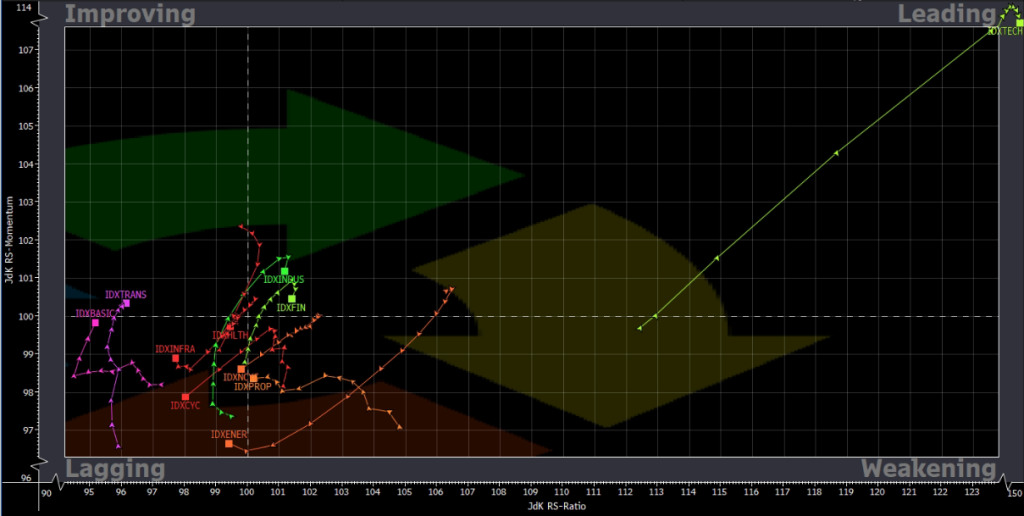
Task: Click the IDXENER orange square marker
Action: click(x=229, y=443)
